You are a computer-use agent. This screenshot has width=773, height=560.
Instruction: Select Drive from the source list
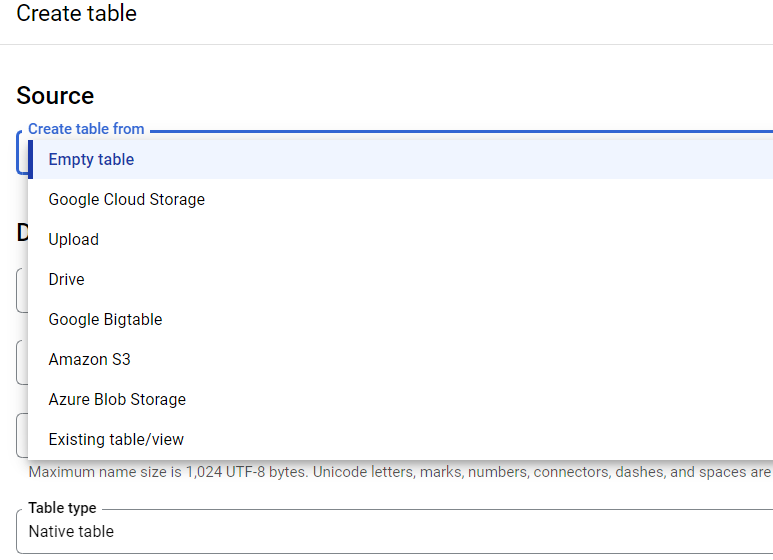pyautogui.click(x=400, y=279)
